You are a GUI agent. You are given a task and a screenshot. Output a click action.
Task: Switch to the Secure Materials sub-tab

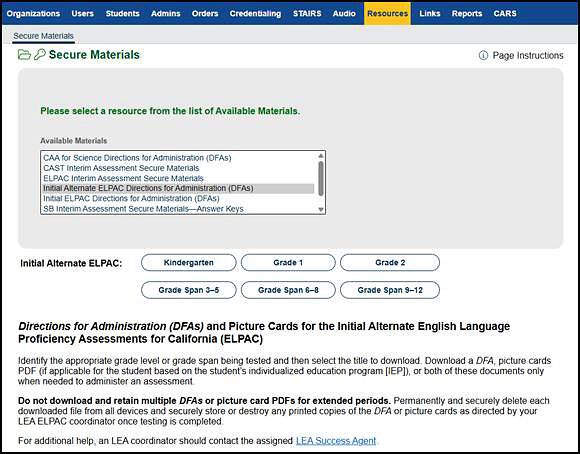pyautogui.click(x=43, y=36)
